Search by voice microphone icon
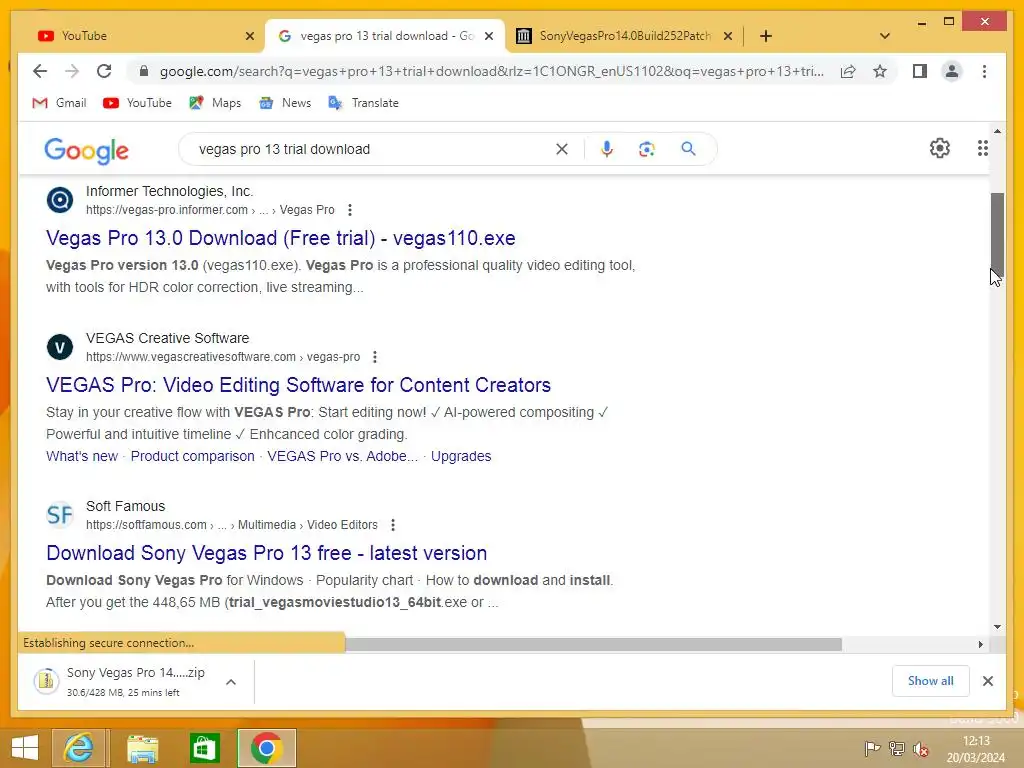This screenshot has width=1024, height=768. tap(607, 149)
